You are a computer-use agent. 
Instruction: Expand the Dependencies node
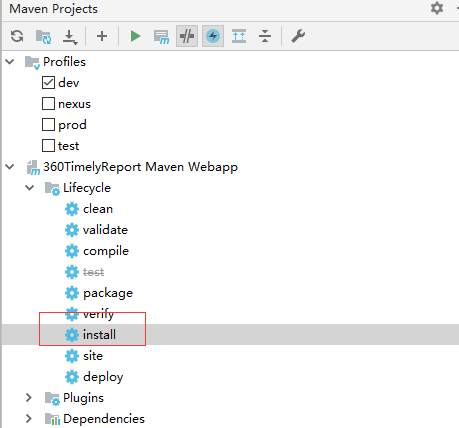tap(29, 419)
